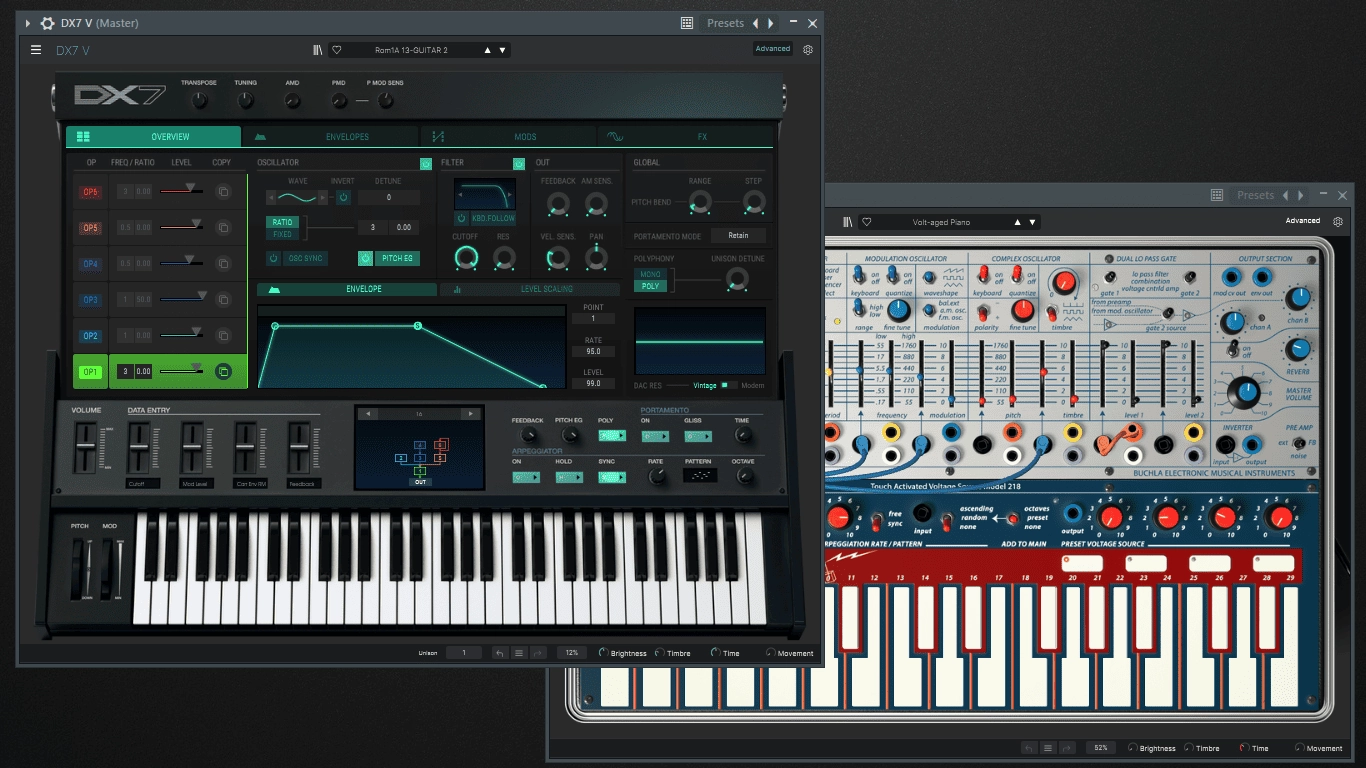The image size is (1366, 768).
Task: Click the DX7 V undo arrow in the bottom bar
Action: tap(500, 653)
